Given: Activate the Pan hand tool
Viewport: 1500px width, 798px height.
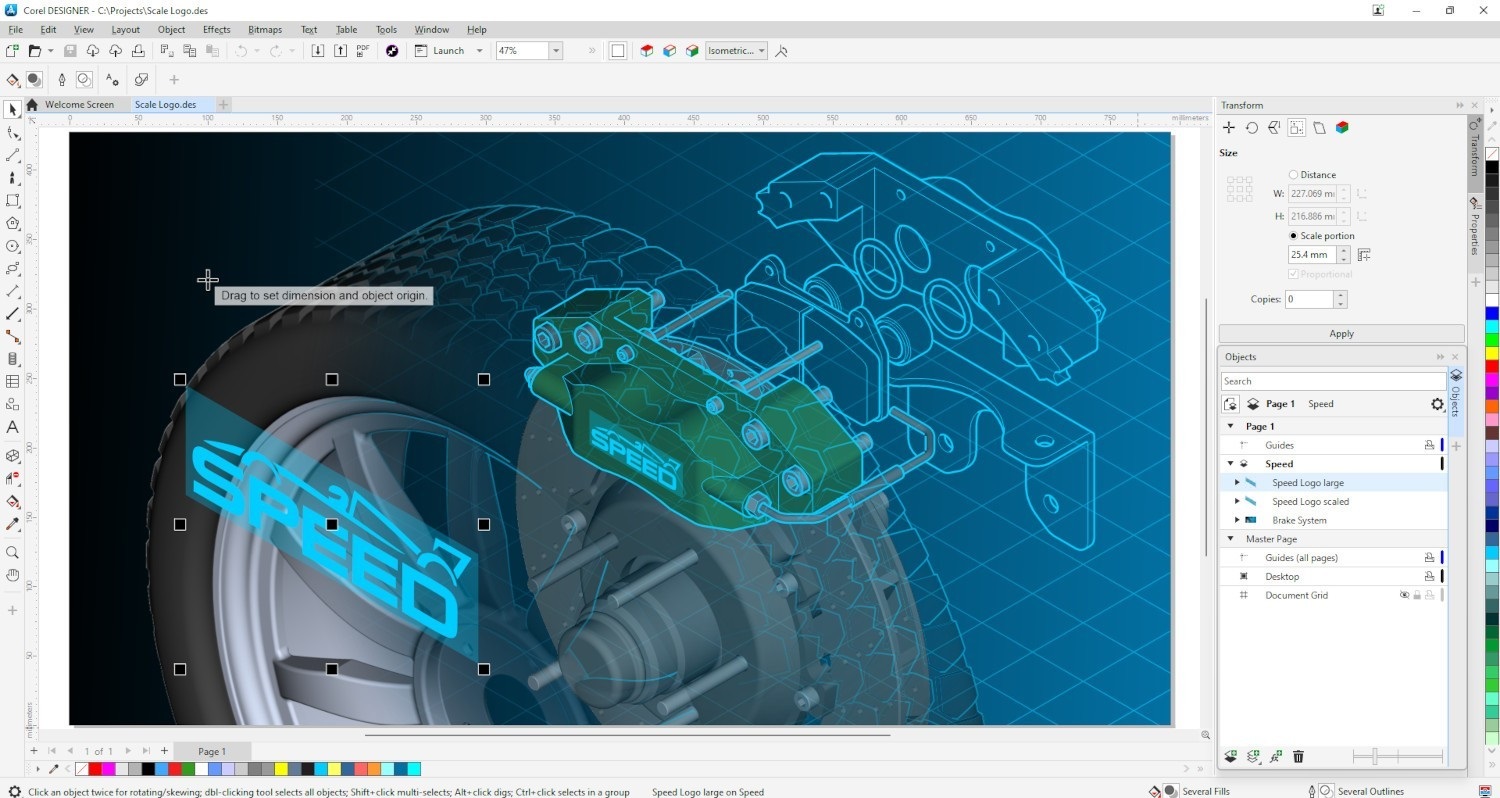Looking at the screenshot, I should pyautogui.click(x=13, y=575).
